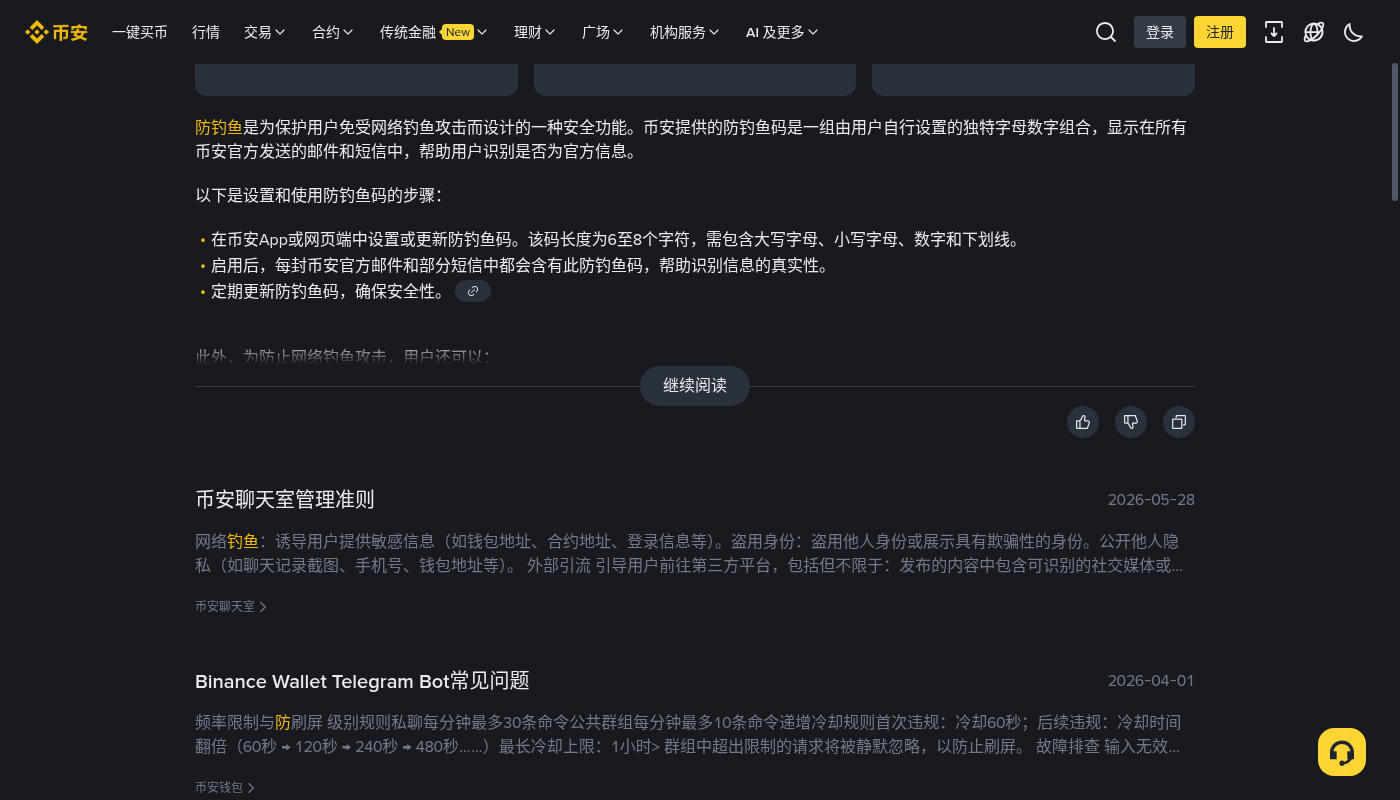Click the Telegram Bot summary starting 频率限制与防刷屏

tap(689, 735)
